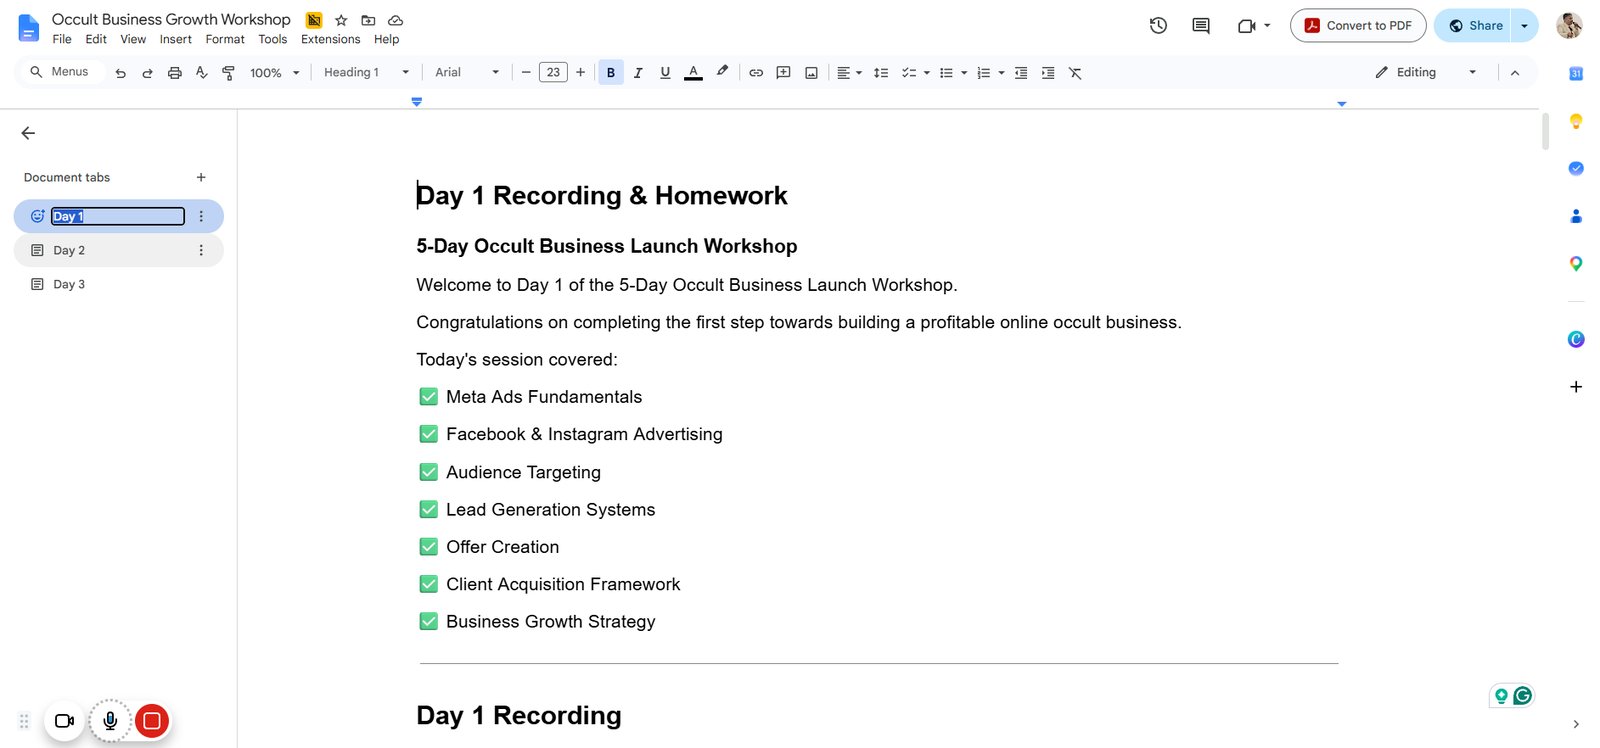
Task: Activate spelling and grammar check icon
Action: click(201, 73)
